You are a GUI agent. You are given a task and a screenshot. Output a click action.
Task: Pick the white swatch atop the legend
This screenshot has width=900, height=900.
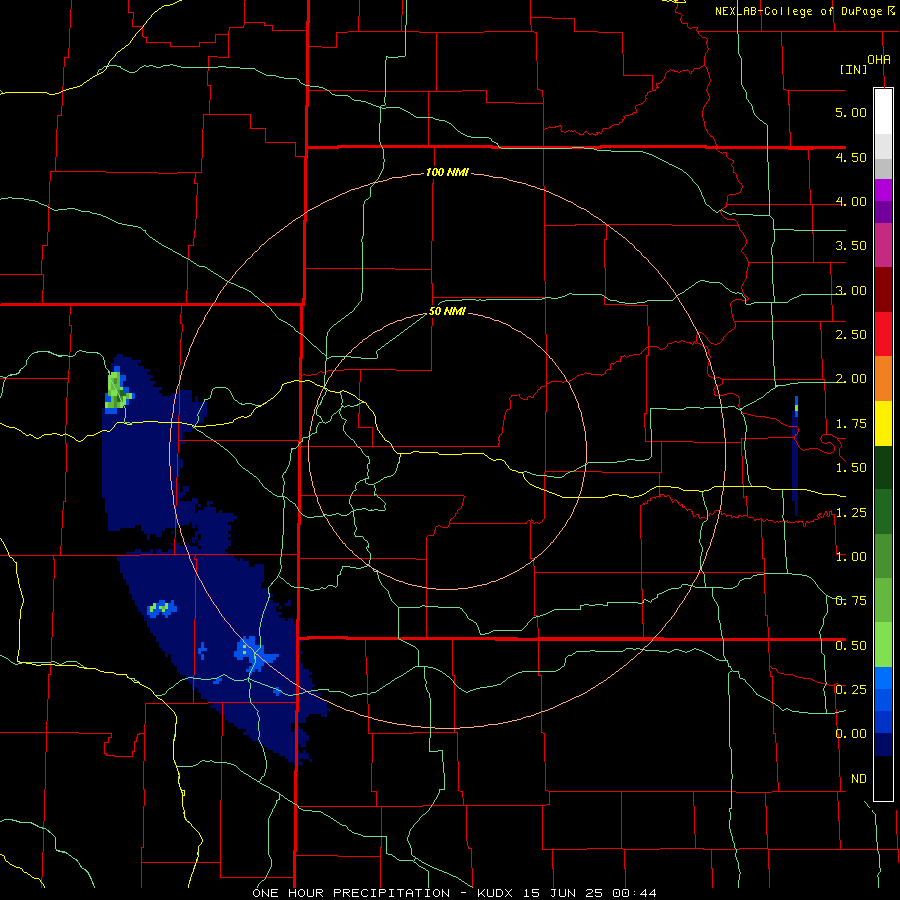(x=883, y=111)
